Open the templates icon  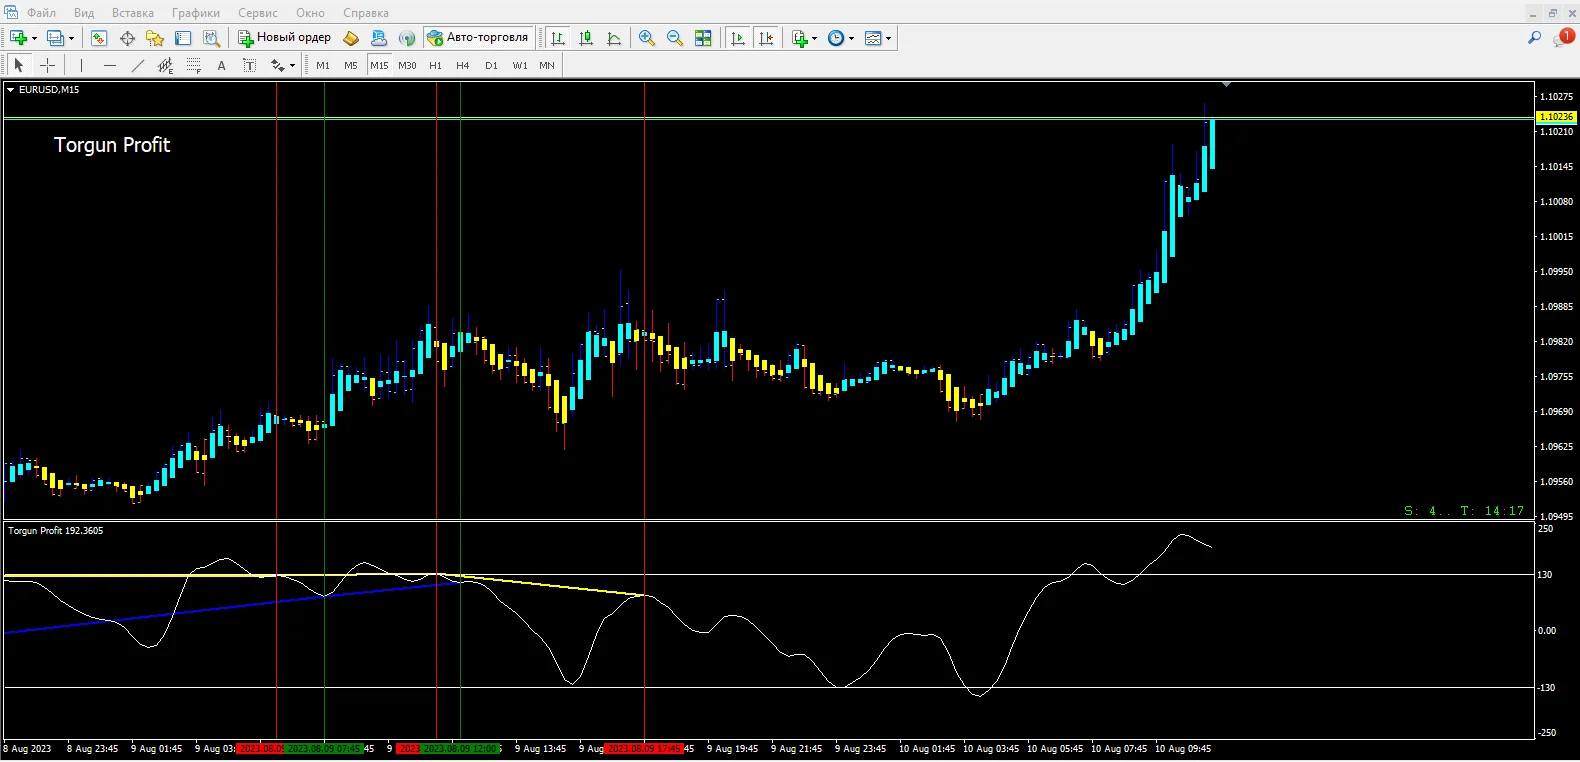873,38
